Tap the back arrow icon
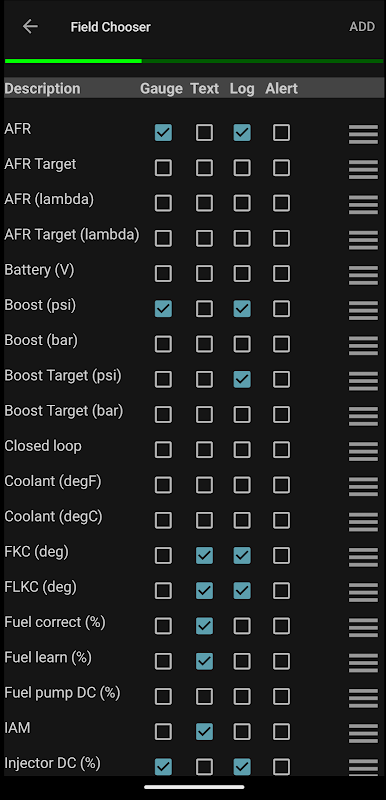Image resolution: width=386 pixels, height=800 pixels. click(x=30, y=27)
